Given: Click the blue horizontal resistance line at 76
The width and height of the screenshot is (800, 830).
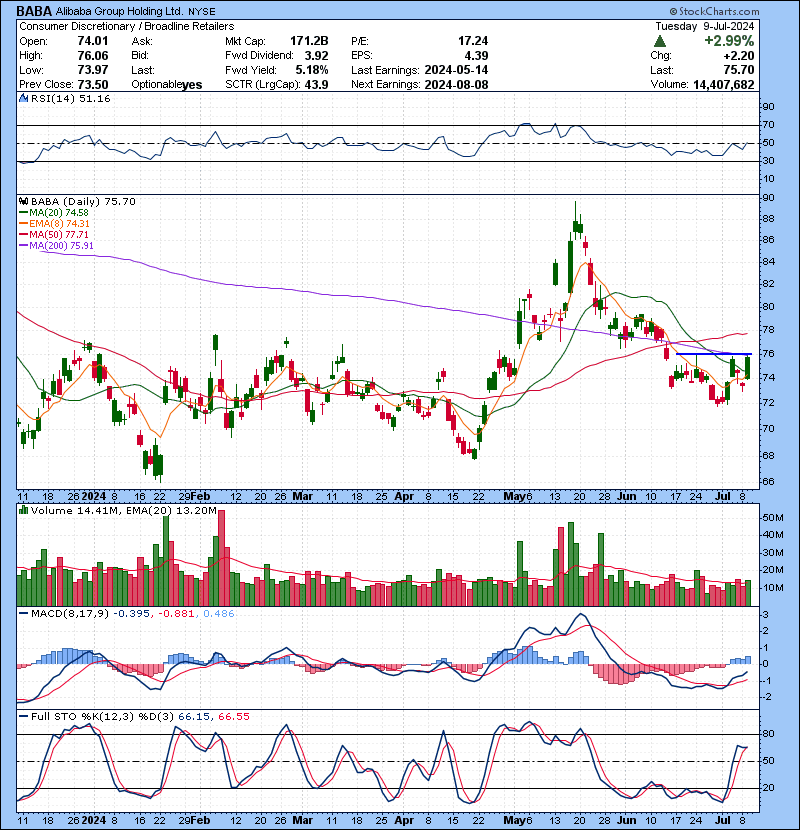Looking at the screenshot, I should [x=714, y=354].
